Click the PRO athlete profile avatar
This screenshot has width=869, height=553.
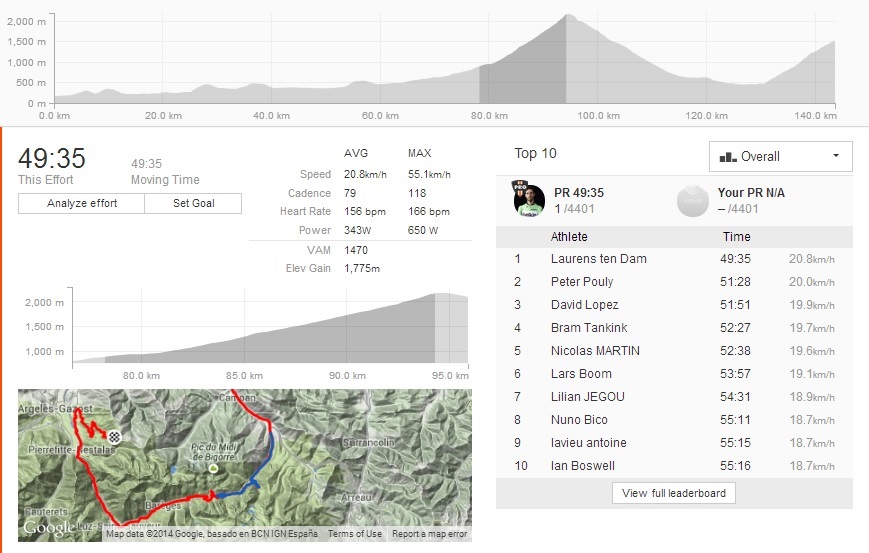coord(529,201)
